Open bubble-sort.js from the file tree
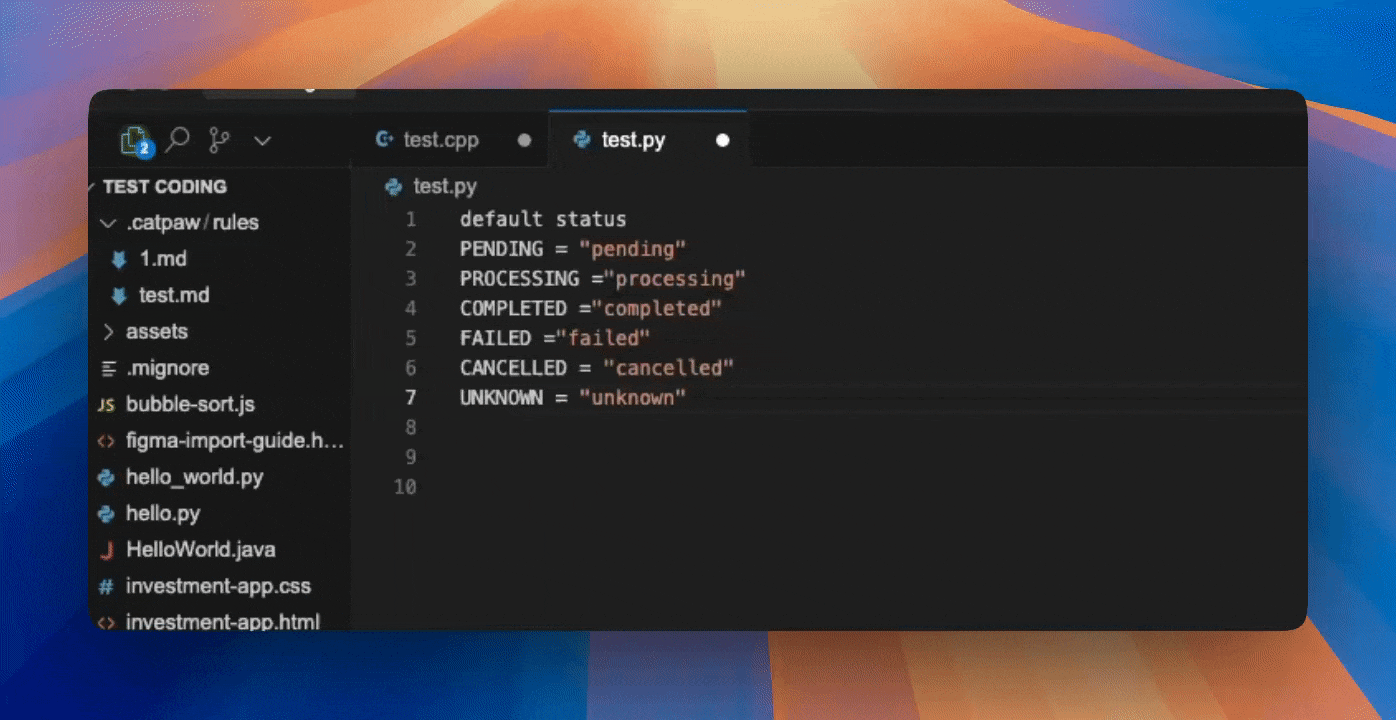 point(190,404)
